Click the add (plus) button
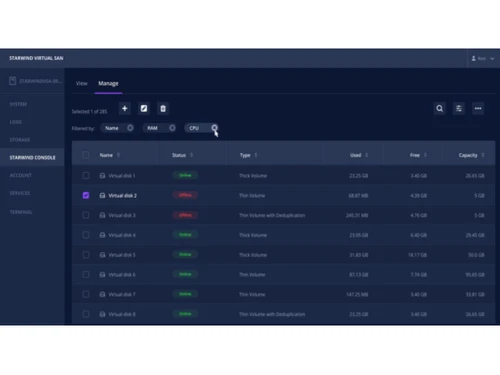The image size is (500, 375). pos(125,109)
